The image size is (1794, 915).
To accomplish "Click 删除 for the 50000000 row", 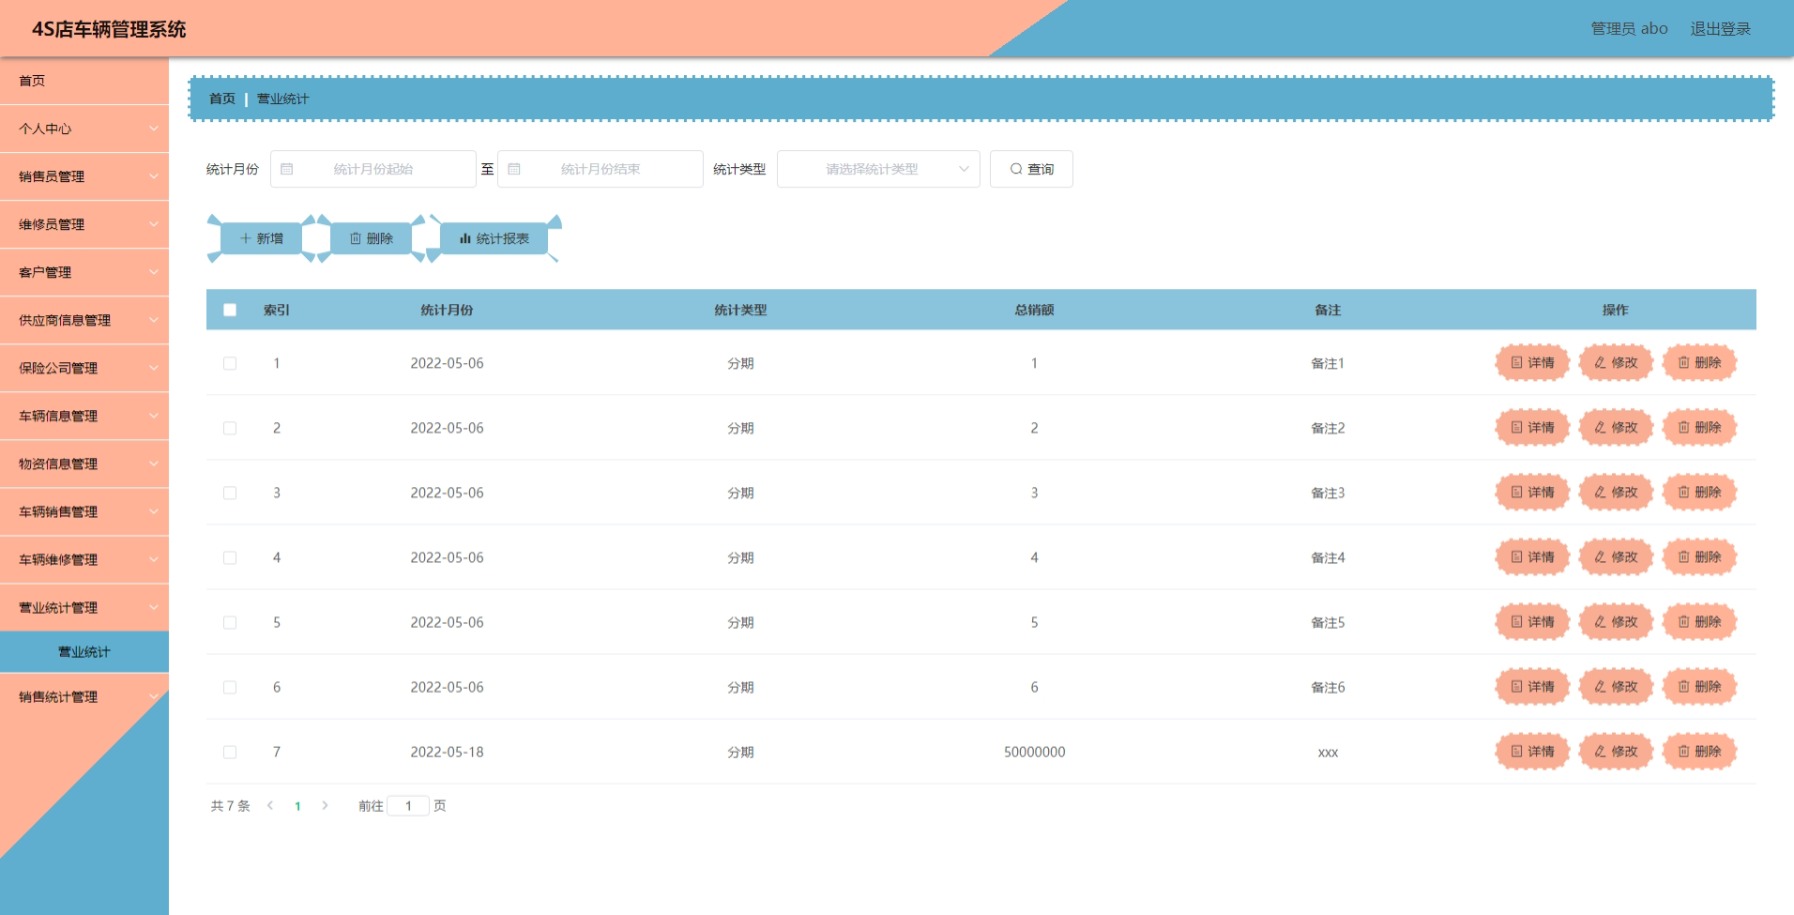I will 1700,752.
